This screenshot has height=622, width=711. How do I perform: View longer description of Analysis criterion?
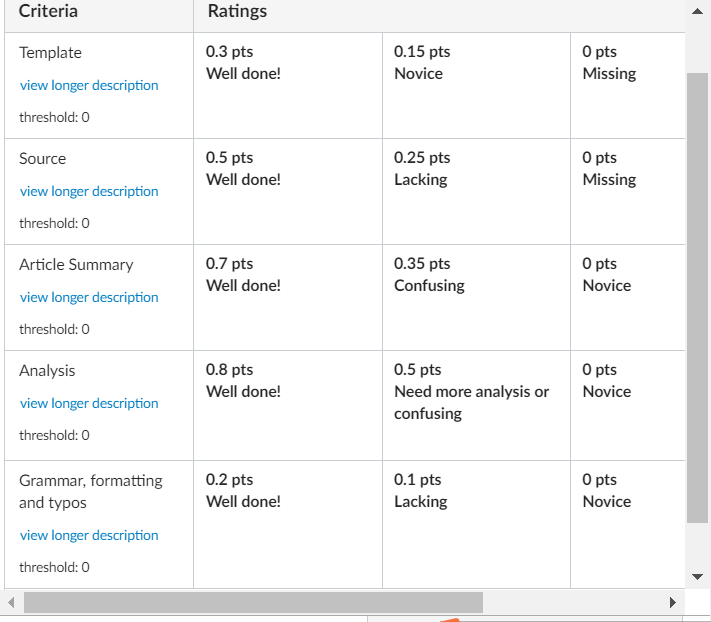click(89, 403)
